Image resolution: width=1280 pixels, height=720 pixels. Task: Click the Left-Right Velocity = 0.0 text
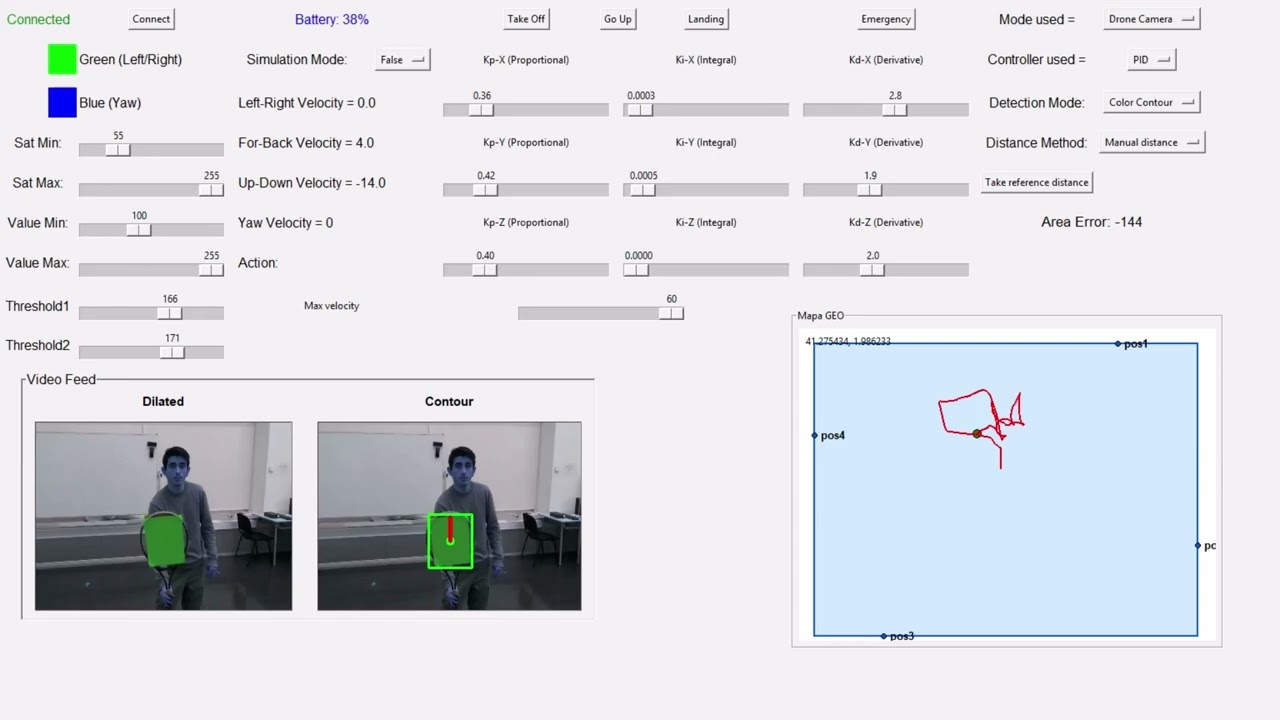click(307, 103)
